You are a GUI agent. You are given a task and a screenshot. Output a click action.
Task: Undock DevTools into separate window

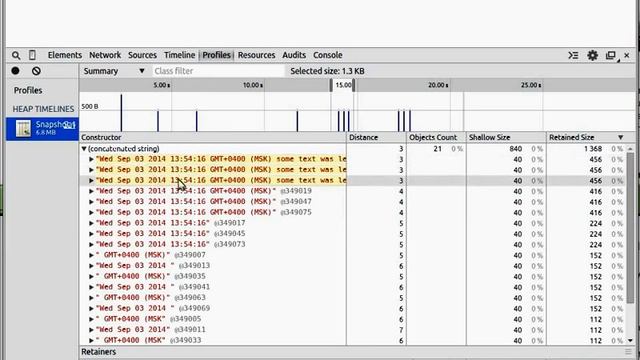click(x=611, y=55)
